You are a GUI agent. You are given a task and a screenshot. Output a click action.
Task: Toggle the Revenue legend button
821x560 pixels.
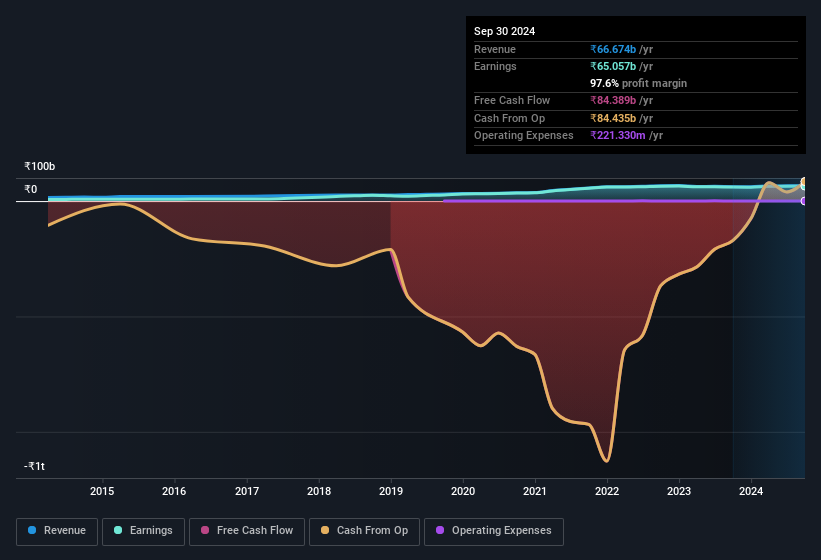(57, 531)
